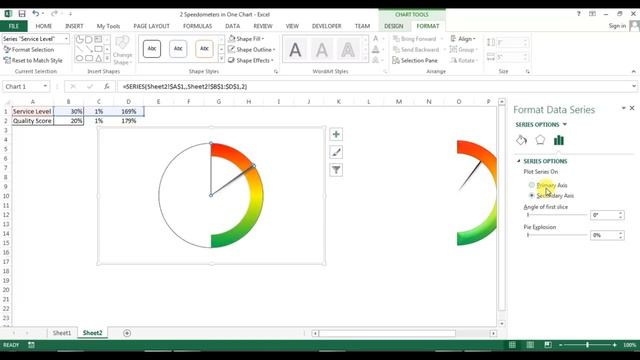Viewport: 640px width, 360px height.
Task: Switch to Page Break Preview icon
Action: click(548, 345)
